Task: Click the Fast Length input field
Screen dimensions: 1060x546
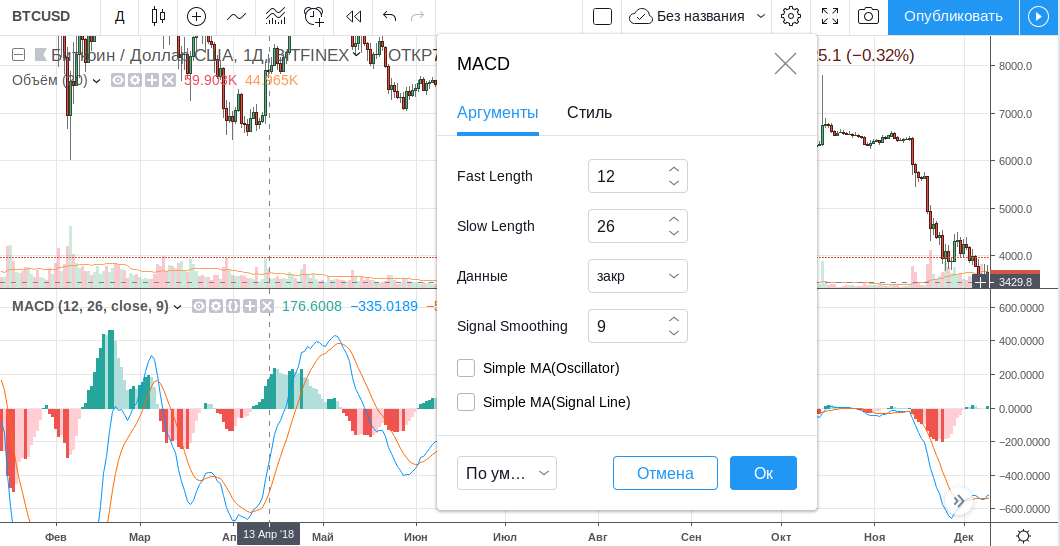Action: point(626,176)
